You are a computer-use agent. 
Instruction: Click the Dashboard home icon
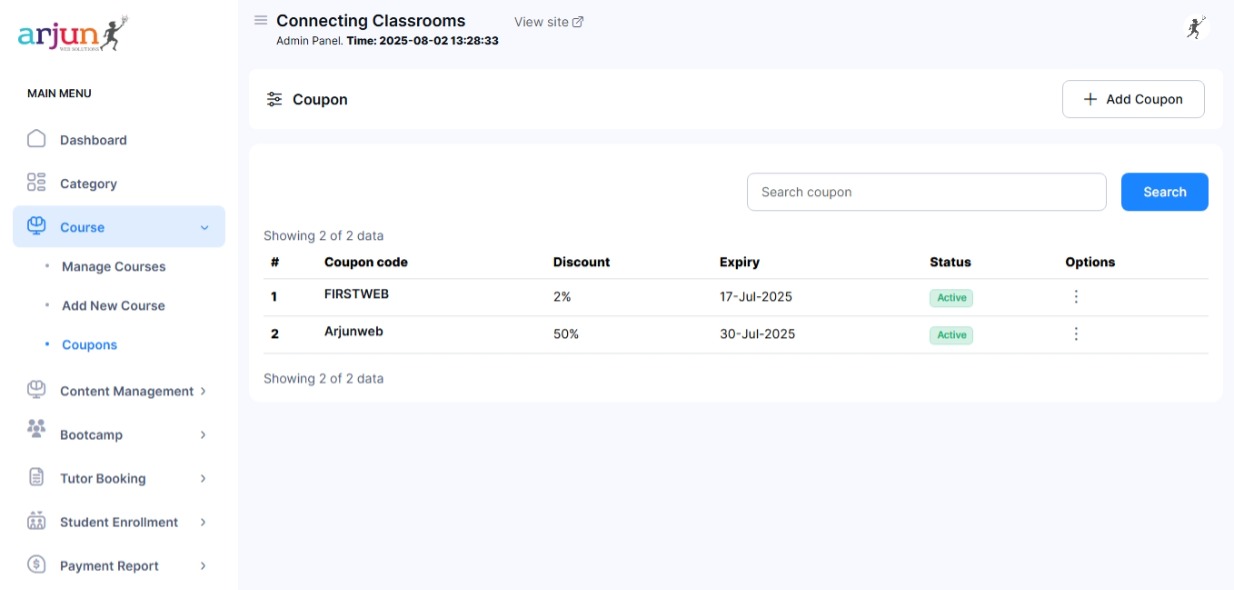point(37,139)
